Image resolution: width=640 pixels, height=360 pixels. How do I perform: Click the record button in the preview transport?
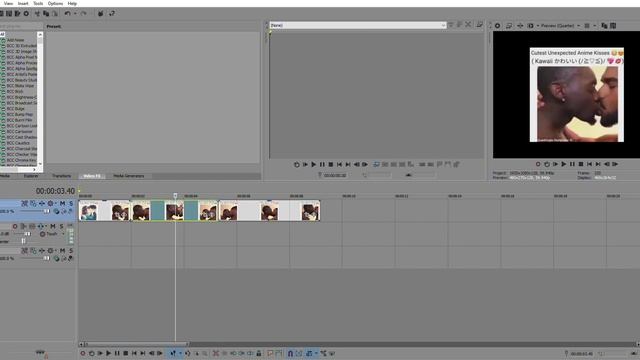[x=538, y=164]
